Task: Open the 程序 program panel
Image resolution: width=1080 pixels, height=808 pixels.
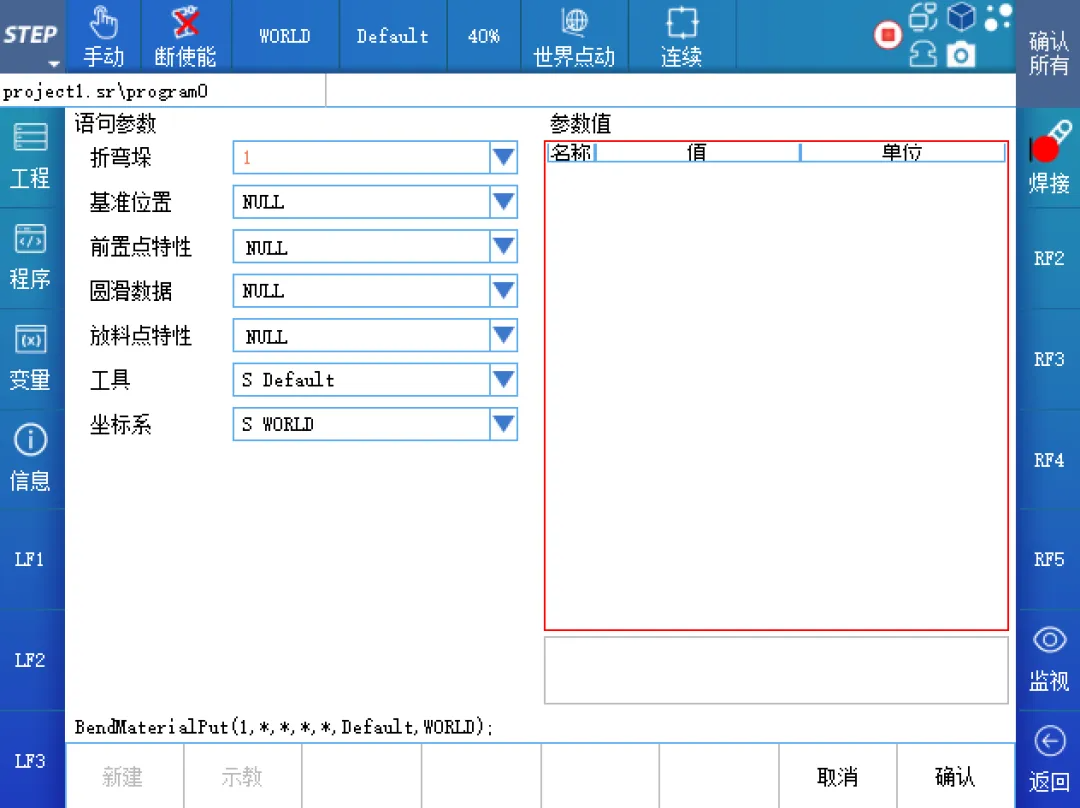Action: (30, 258)
